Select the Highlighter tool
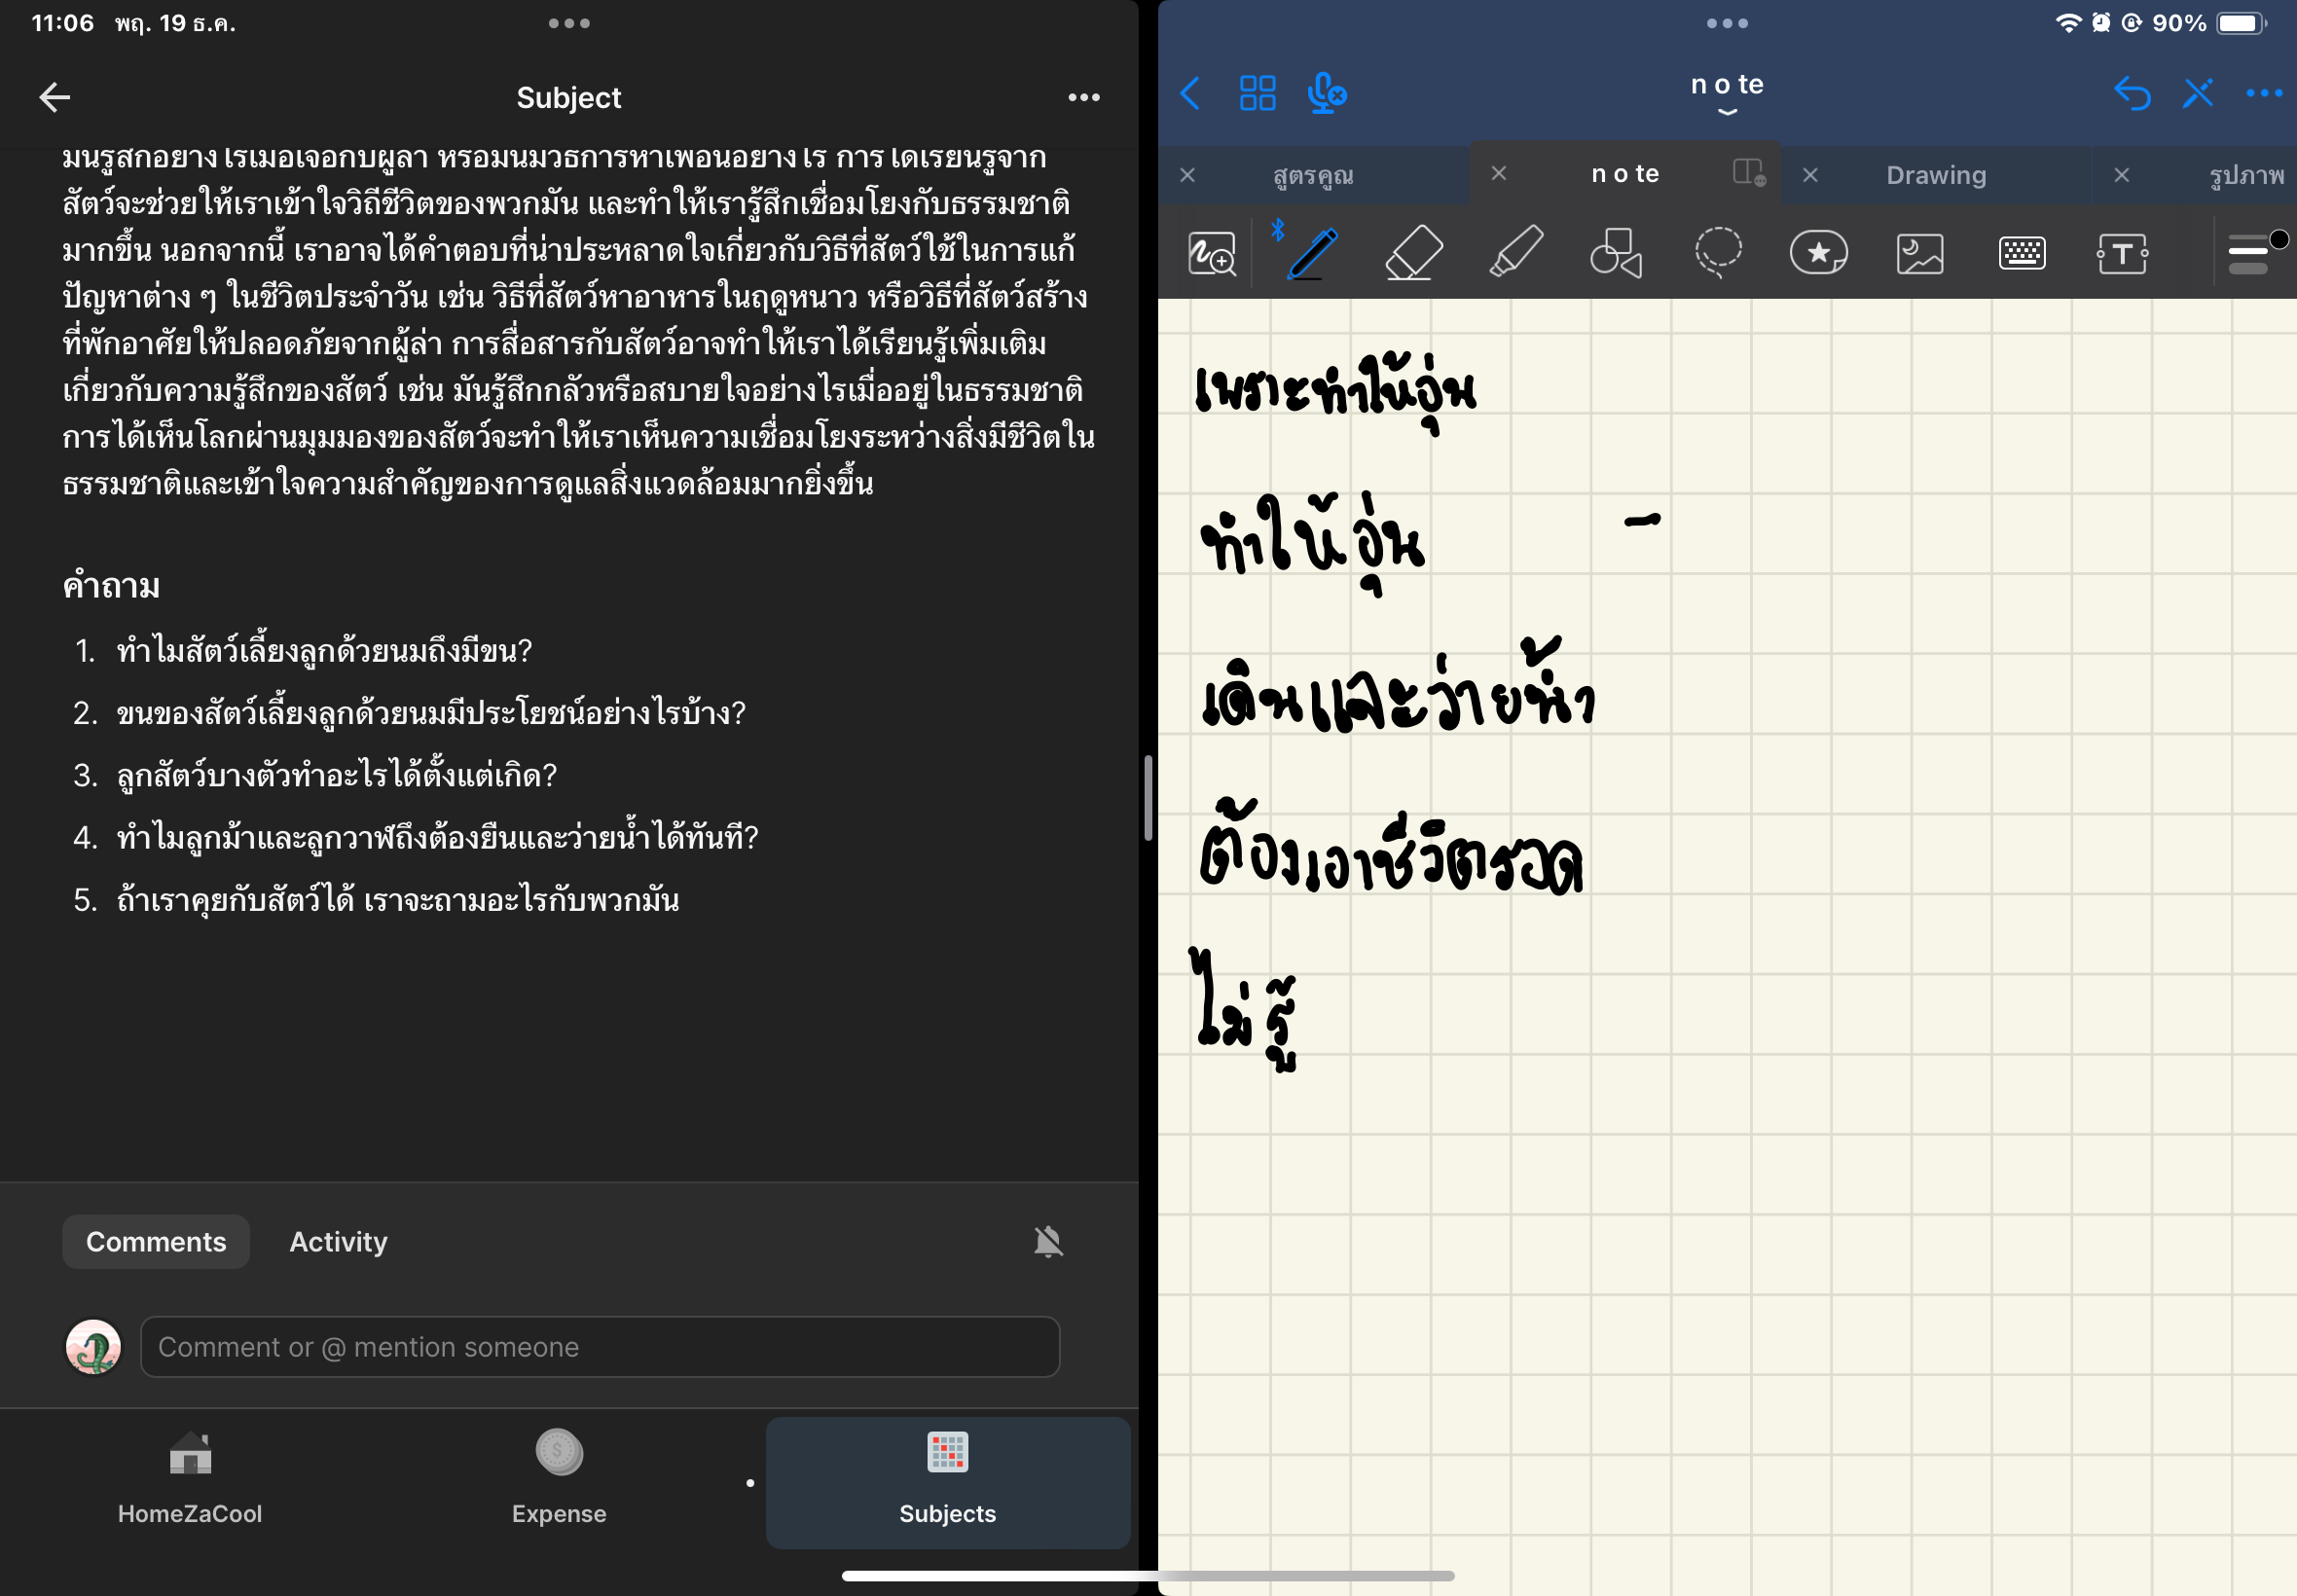2297x1596 pixels. click(1515, 252)
